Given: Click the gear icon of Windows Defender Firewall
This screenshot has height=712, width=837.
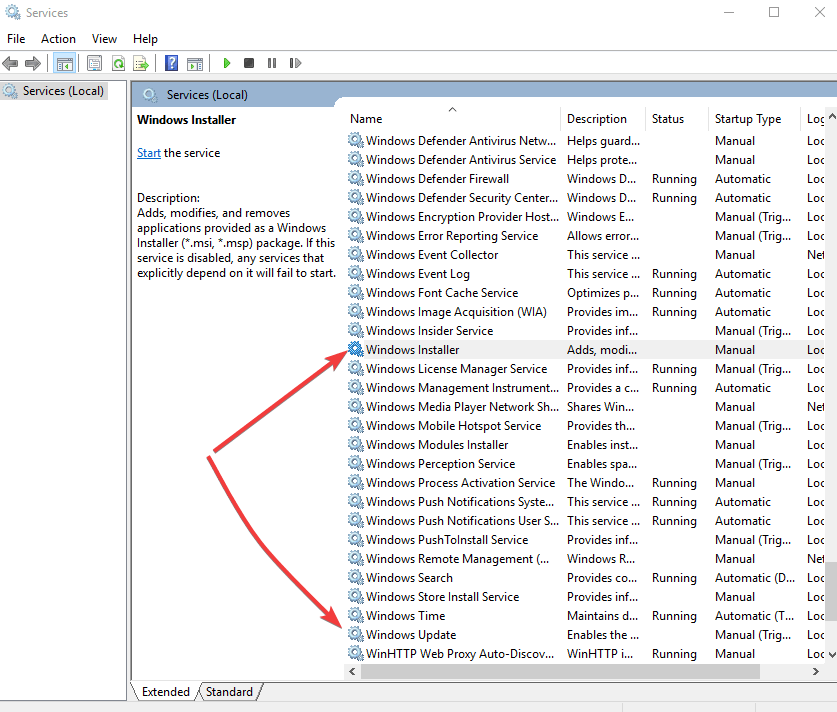Looking at the screenshot, I should point(356,178).
